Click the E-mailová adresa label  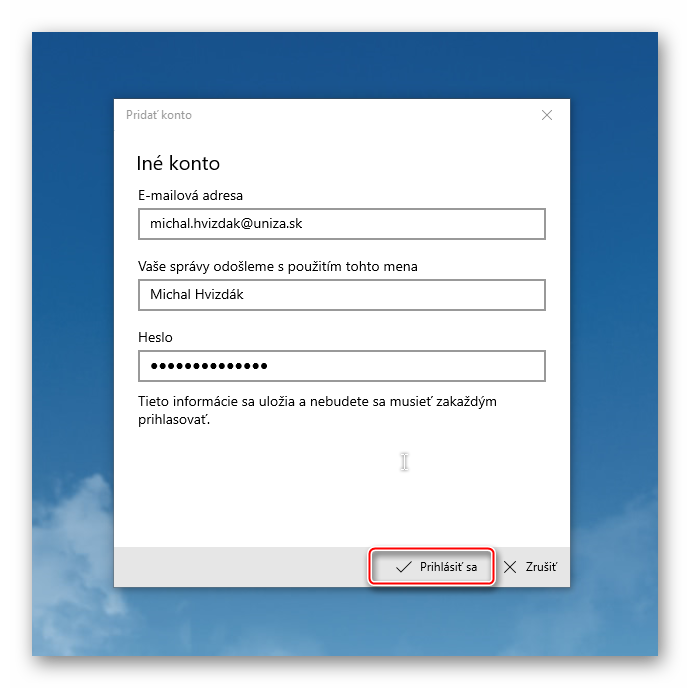[x=190, y=195]
